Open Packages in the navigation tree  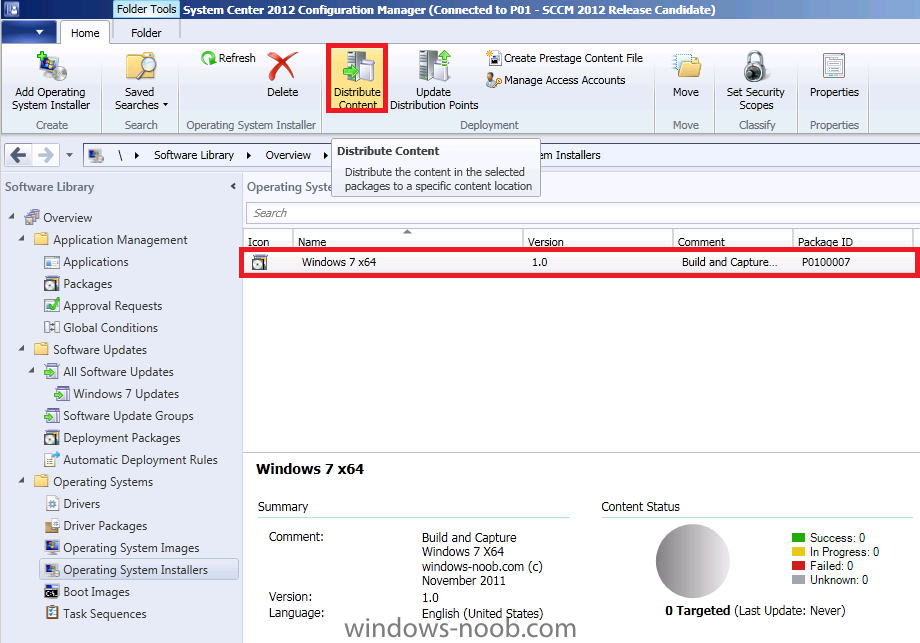[x=87, y=284]
